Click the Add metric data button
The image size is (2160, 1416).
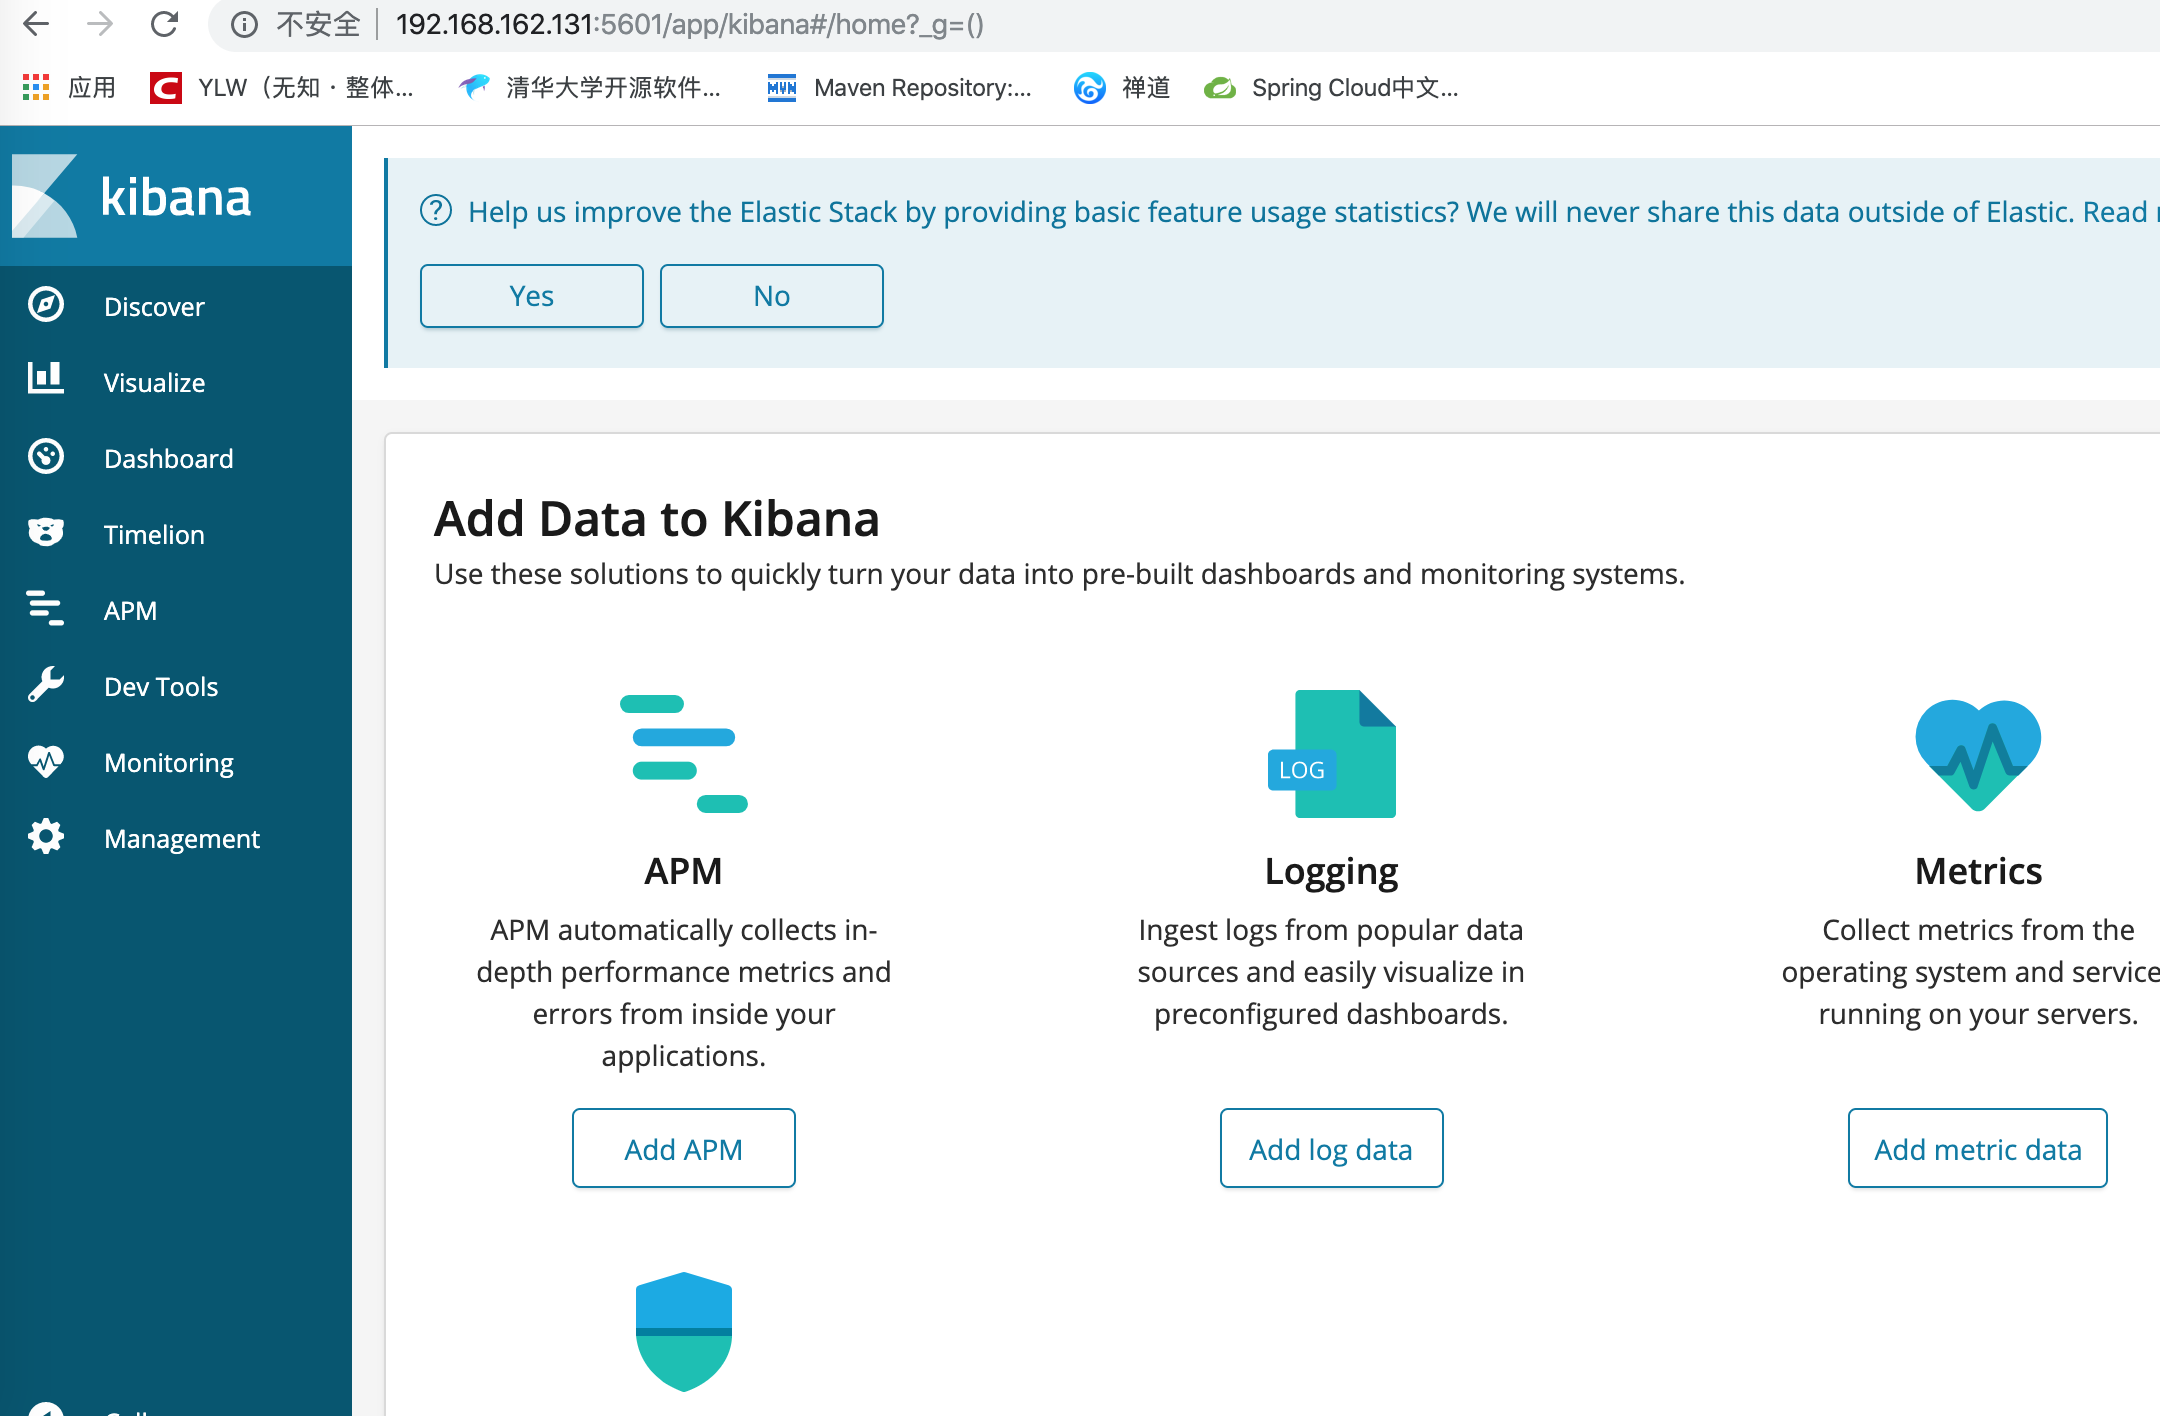(x=1978, y=1148)
